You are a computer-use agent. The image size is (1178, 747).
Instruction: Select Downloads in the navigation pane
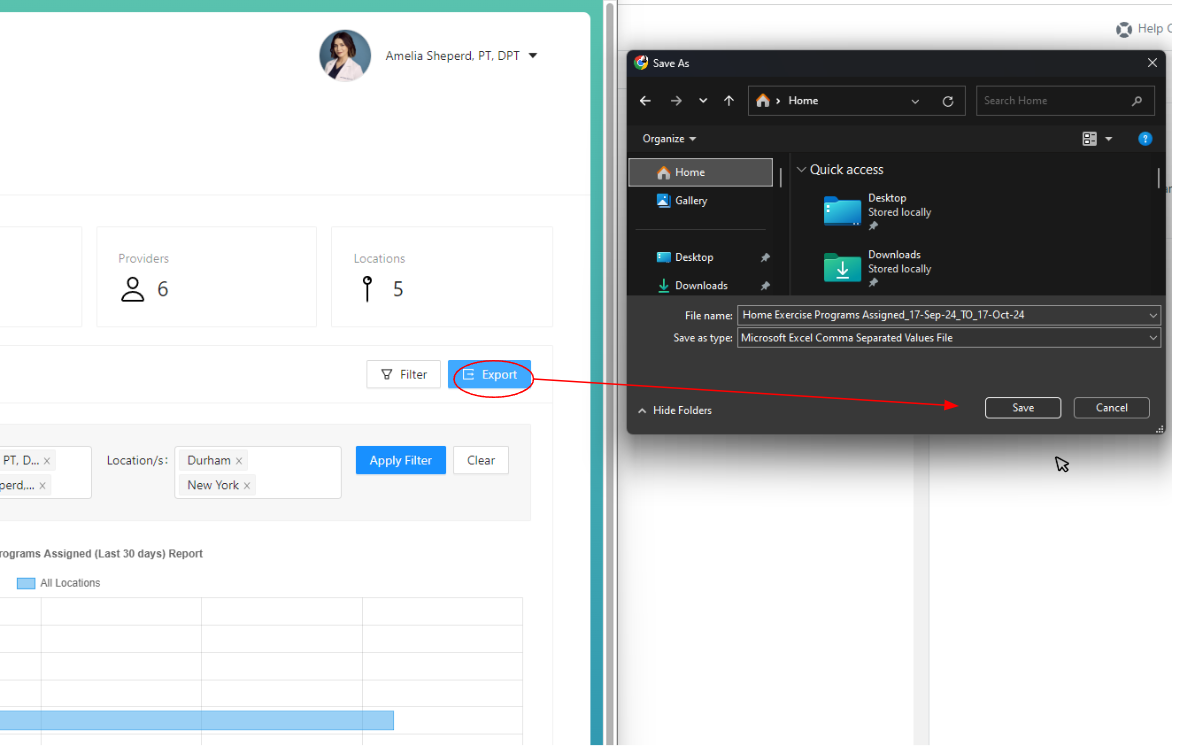tap(700, 286)
